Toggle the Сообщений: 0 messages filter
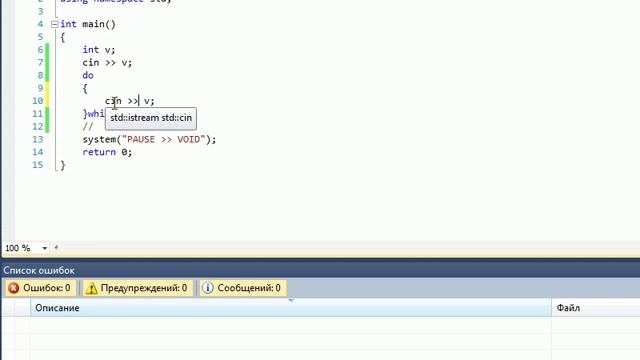The height and width of the screenshot is (360, 640). [x=242, y=288]
